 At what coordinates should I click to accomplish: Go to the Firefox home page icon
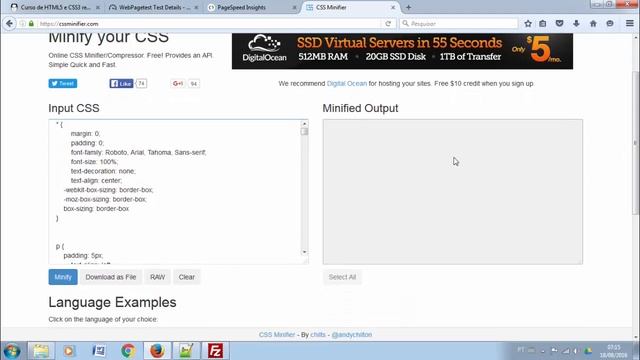coord(593,24)
